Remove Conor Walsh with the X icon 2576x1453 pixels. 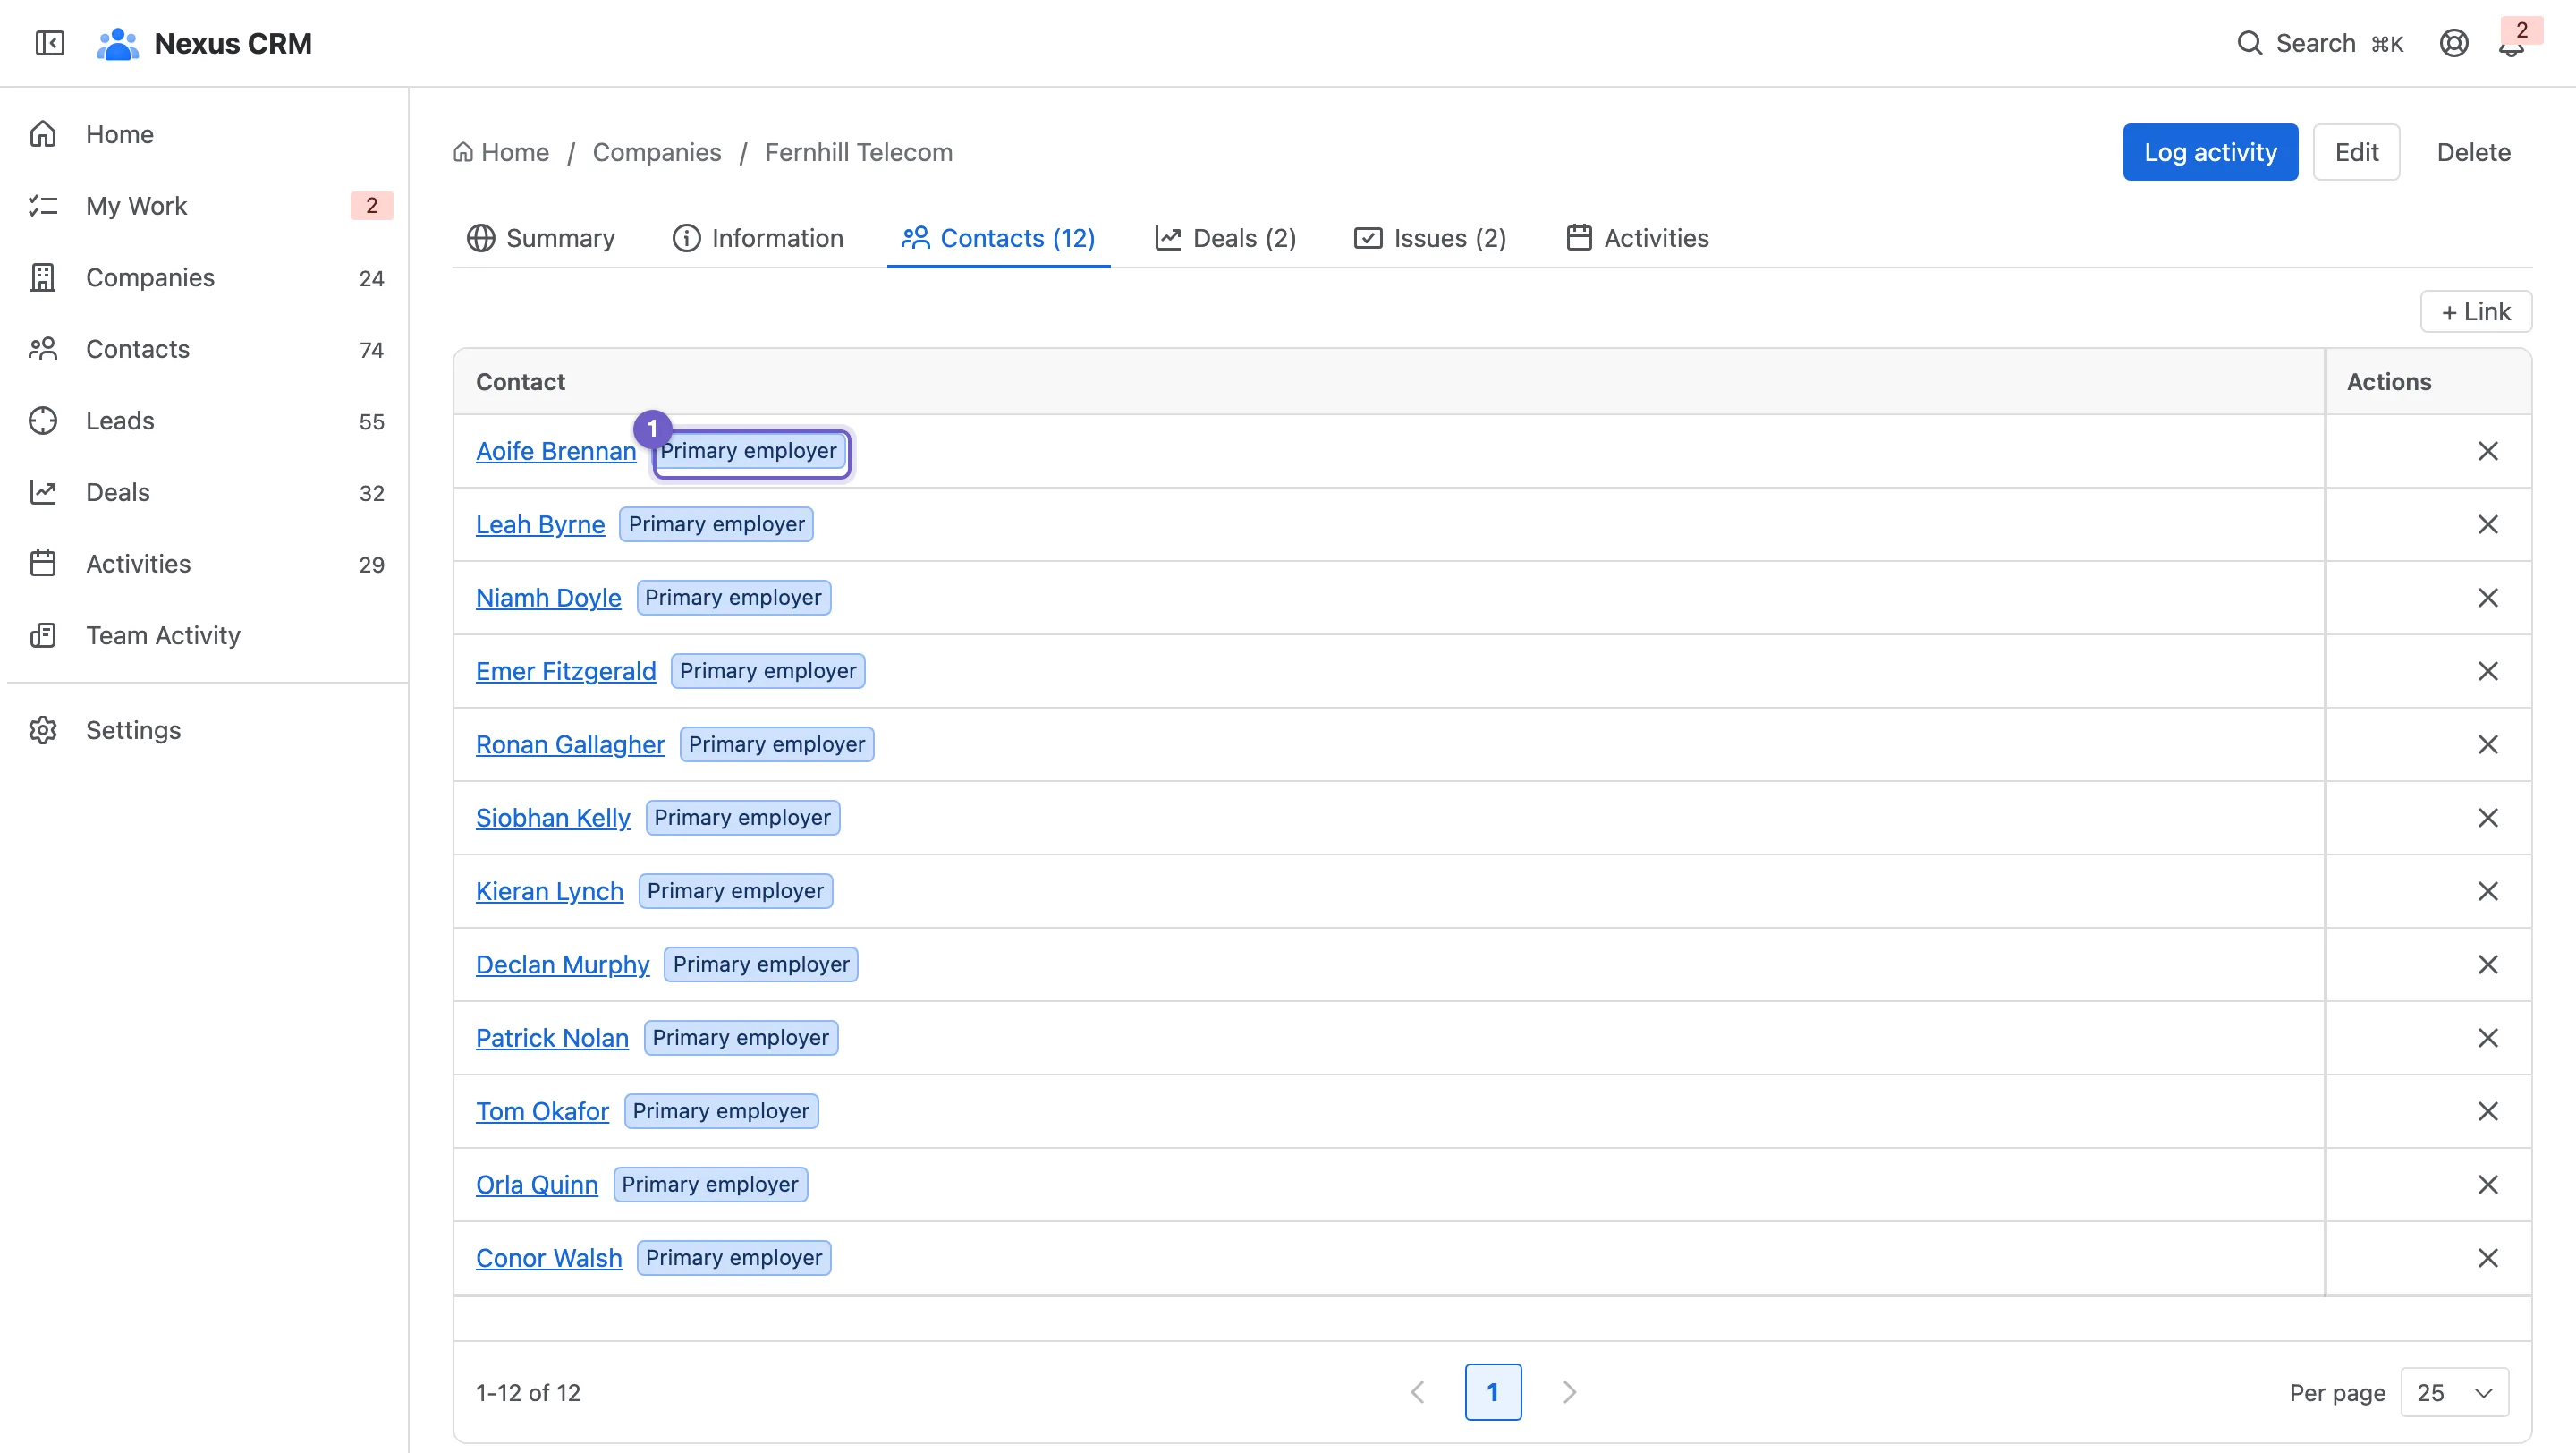pos(2488,1258)
